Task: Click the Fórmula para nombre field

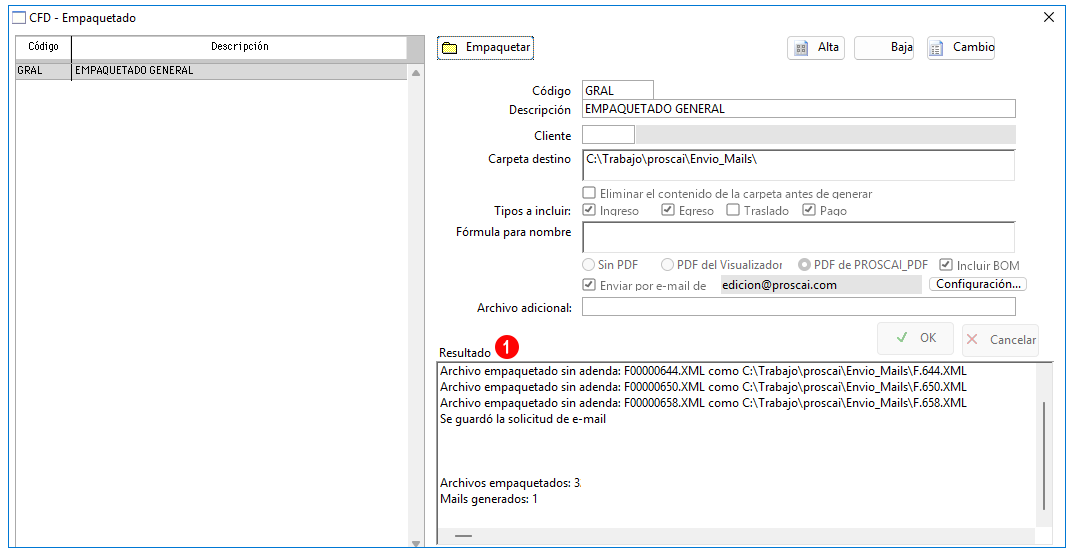Action: [x=799, y=237]
